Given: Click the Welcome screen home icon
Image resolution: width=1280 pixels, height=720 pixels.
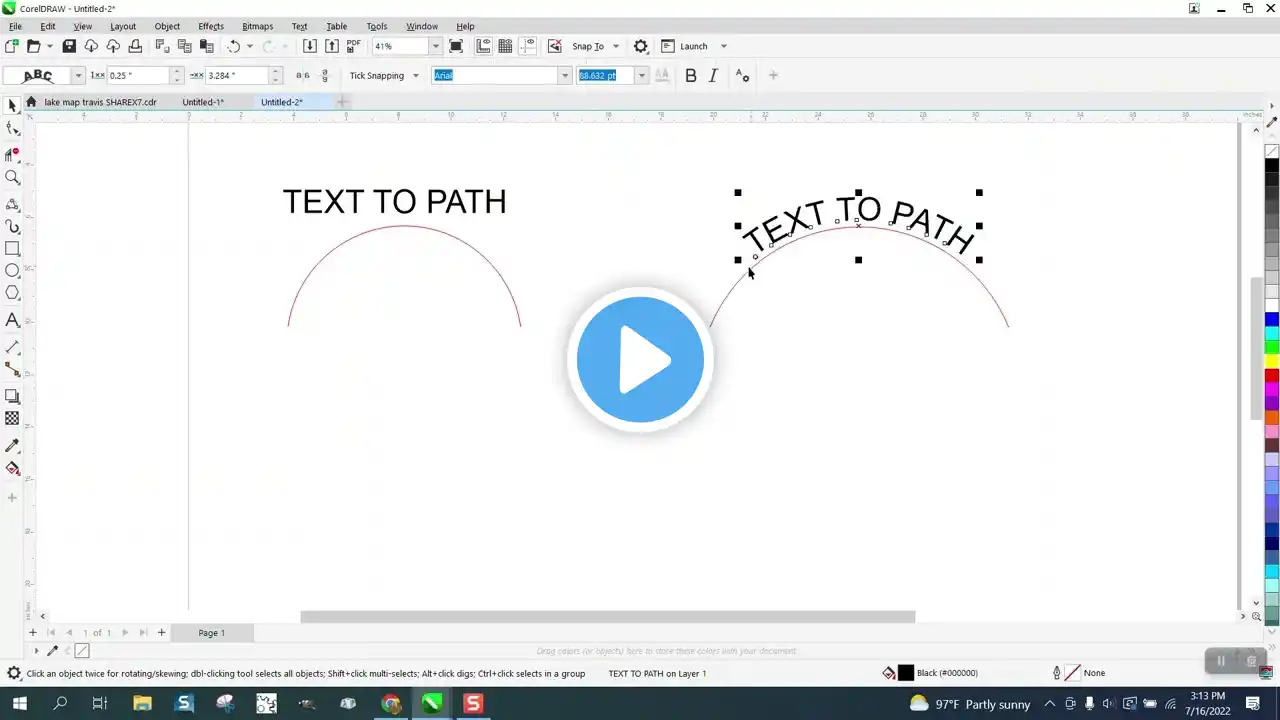Looking at the screenshot, I should pyautogui.click(x=31, y=102).
